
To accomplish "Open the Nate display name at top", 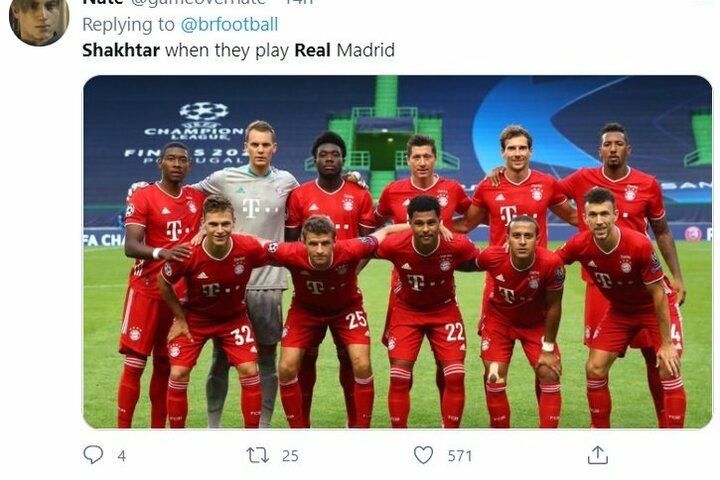I will pos(102,2).
